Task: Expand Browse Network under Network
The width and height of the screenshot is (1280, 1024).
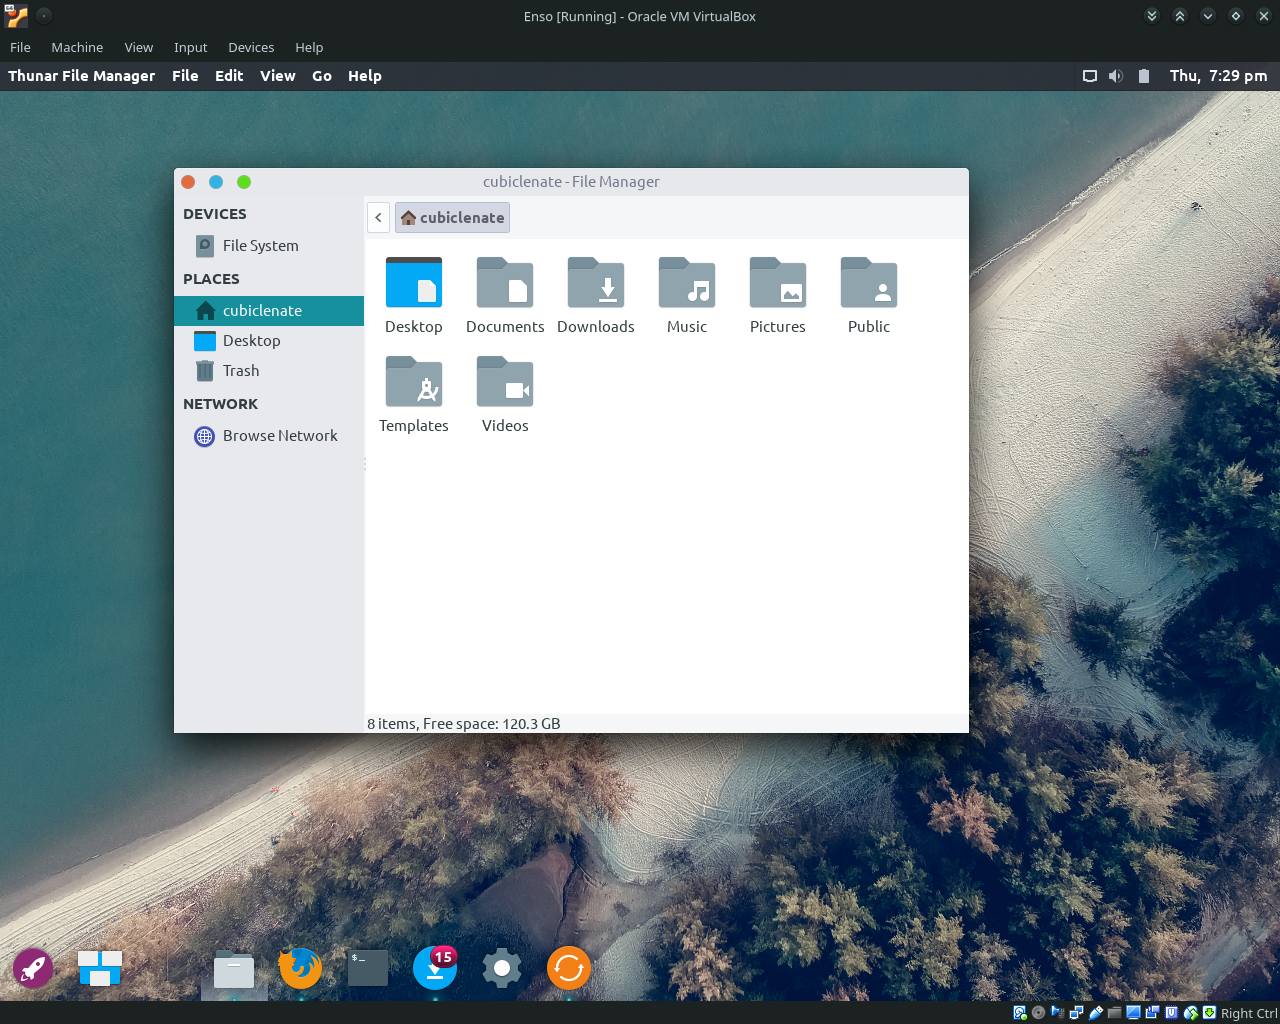Action: [x=281, y=436]
